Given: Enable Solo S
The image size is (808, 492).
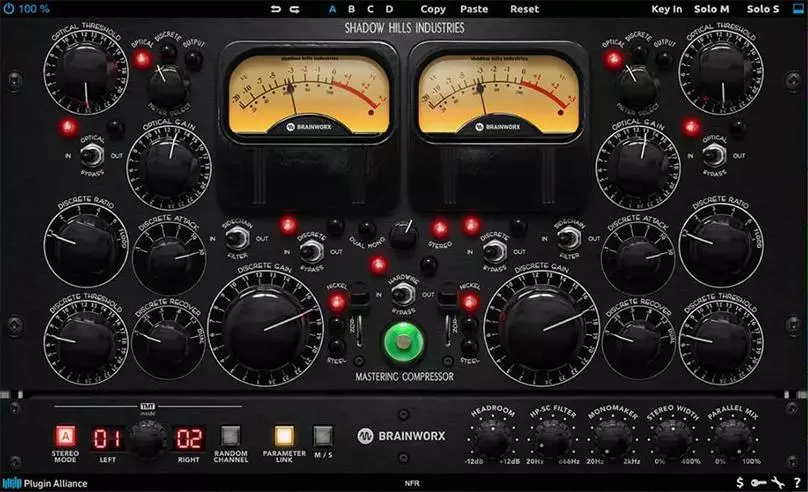Looking at the screenshot, I should click(763, 9).
